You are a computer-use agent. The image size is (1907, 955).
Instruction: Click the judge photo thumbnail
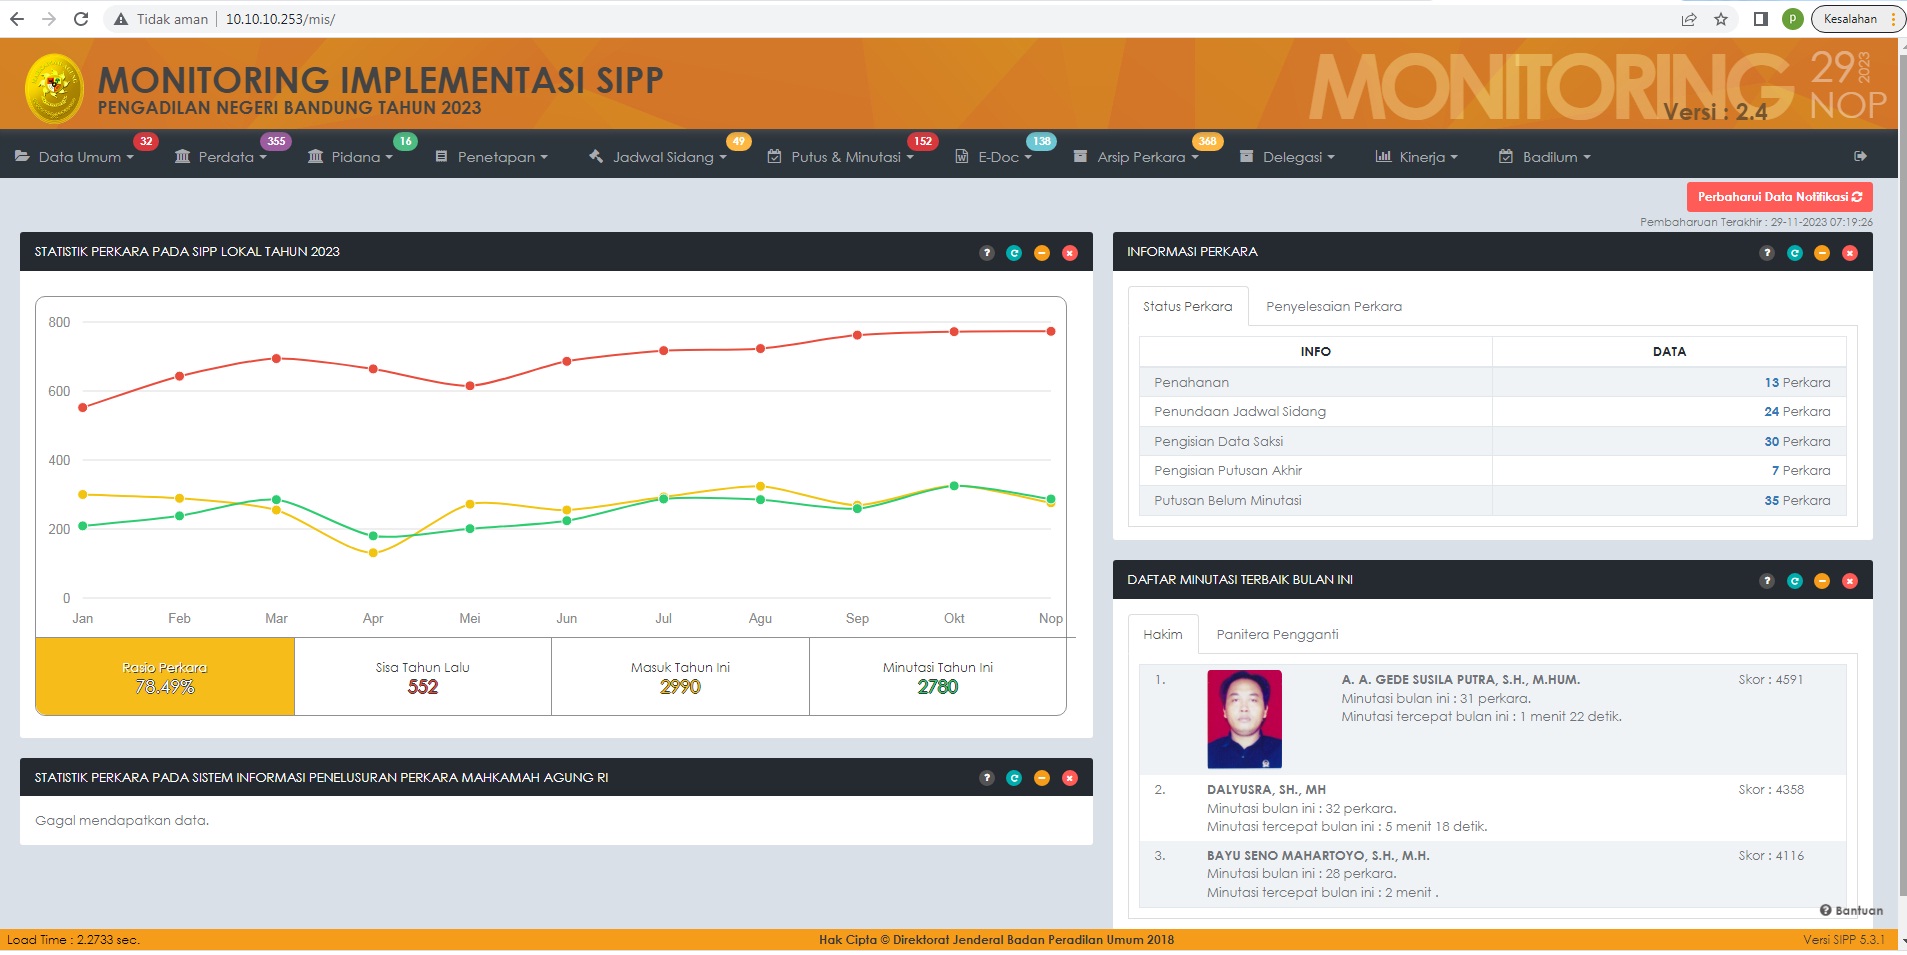click(x=1244, y=719)
